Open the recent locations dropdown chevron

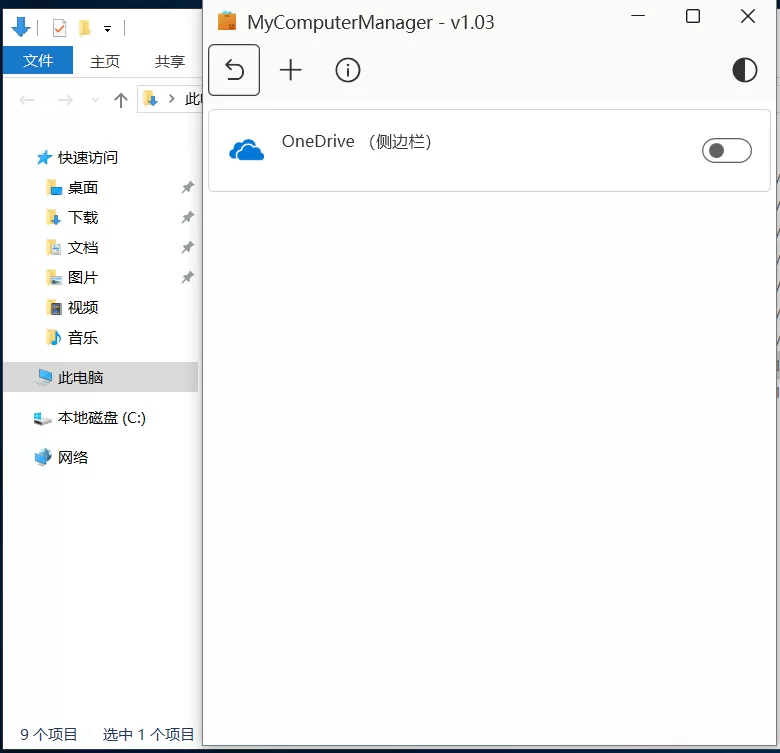point(95,100)
